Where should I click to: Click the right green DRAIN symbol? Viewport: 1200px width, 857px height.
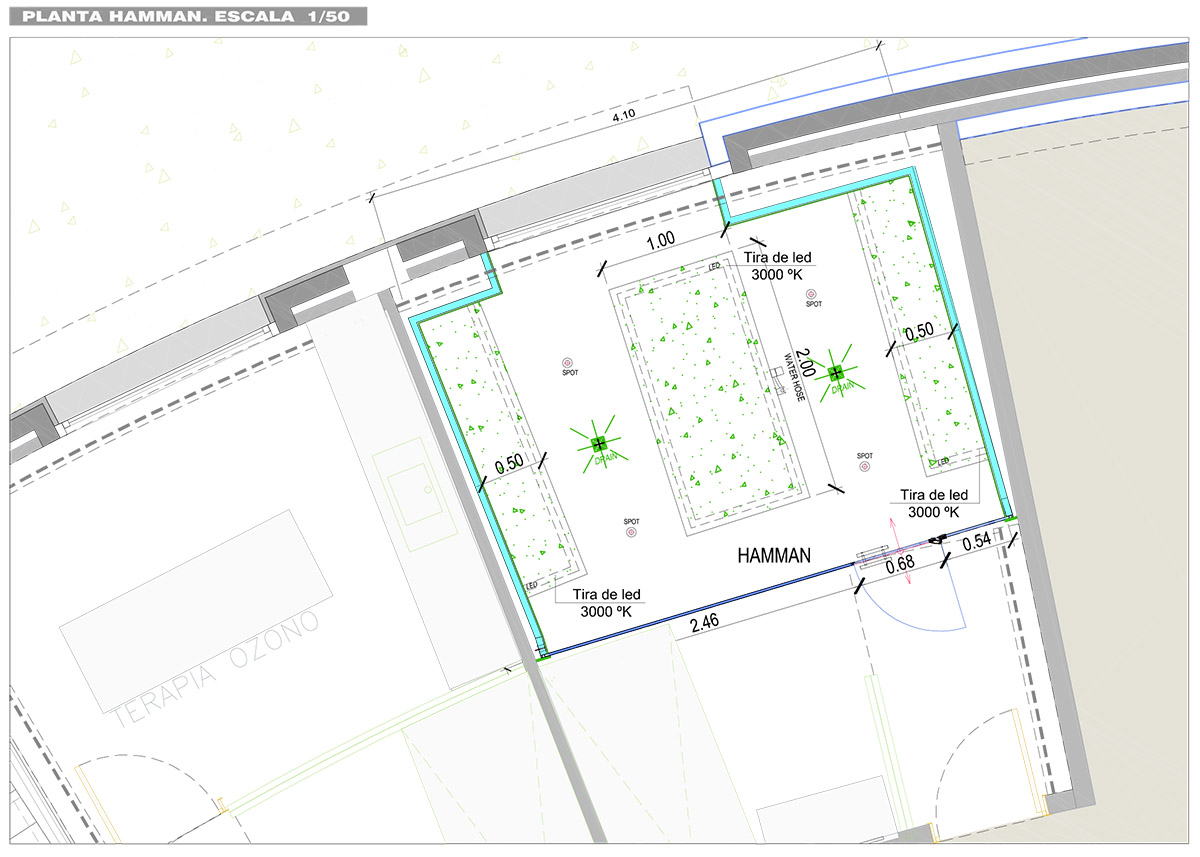tap(835, 373)
